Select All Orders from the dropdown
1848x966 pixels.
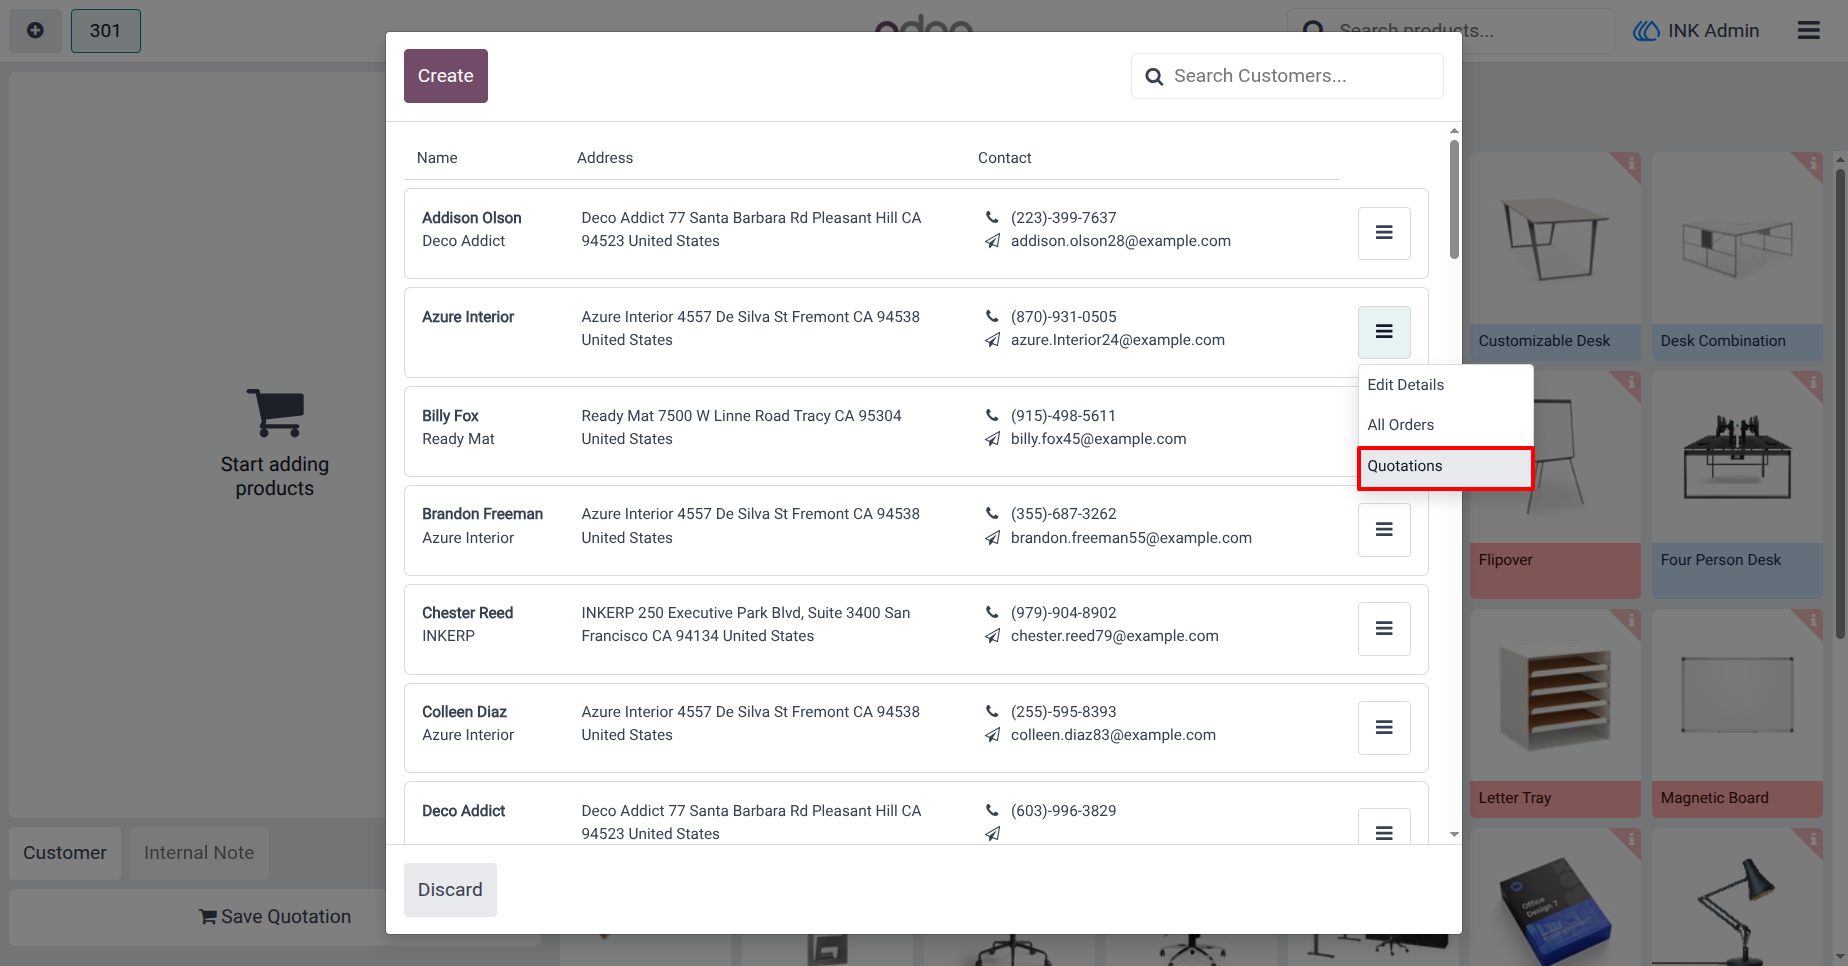1445,425
